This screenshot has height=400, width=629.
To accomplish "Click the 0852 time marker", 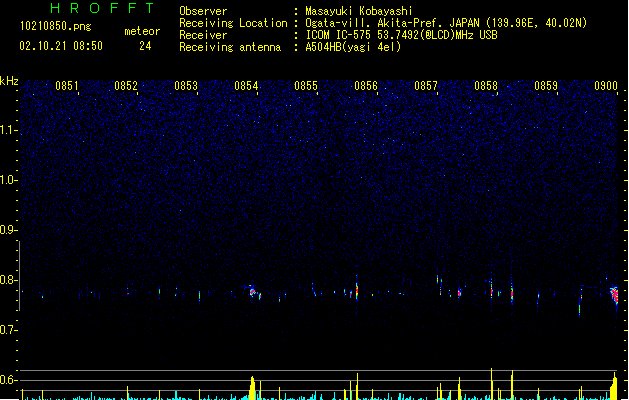I will pyautogui.click(x=126, y=86).
